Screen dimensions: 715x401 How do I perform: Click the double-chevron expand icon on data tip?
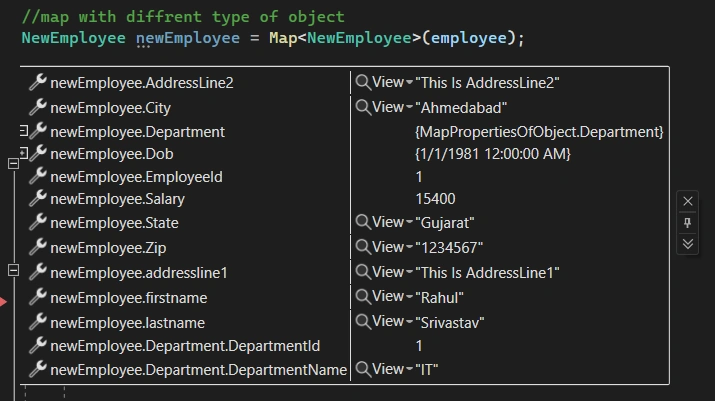pyautogui.click(x=688, y=244)
